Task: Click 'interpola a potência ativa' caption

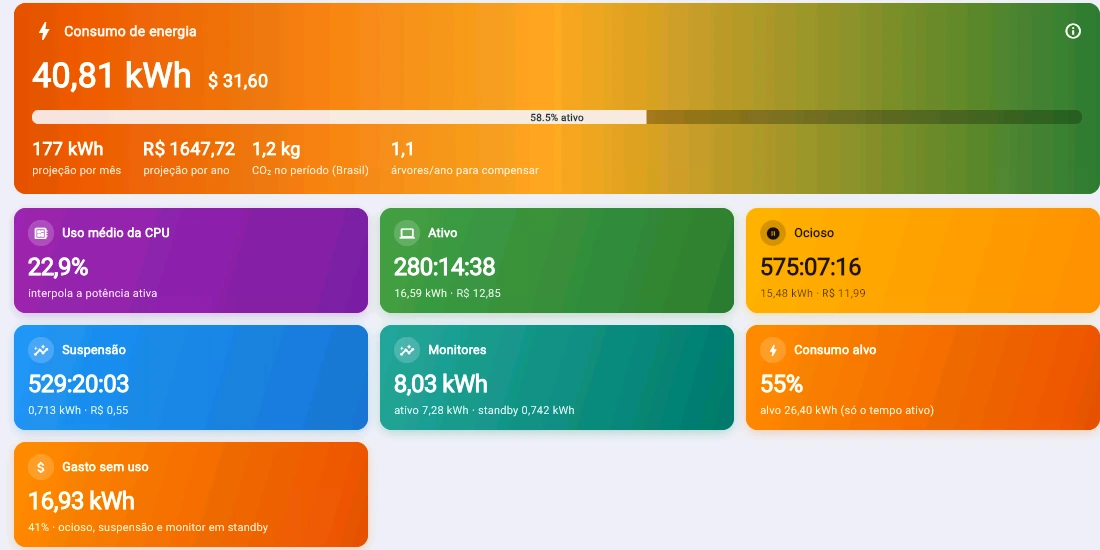Action: [93, 293]
